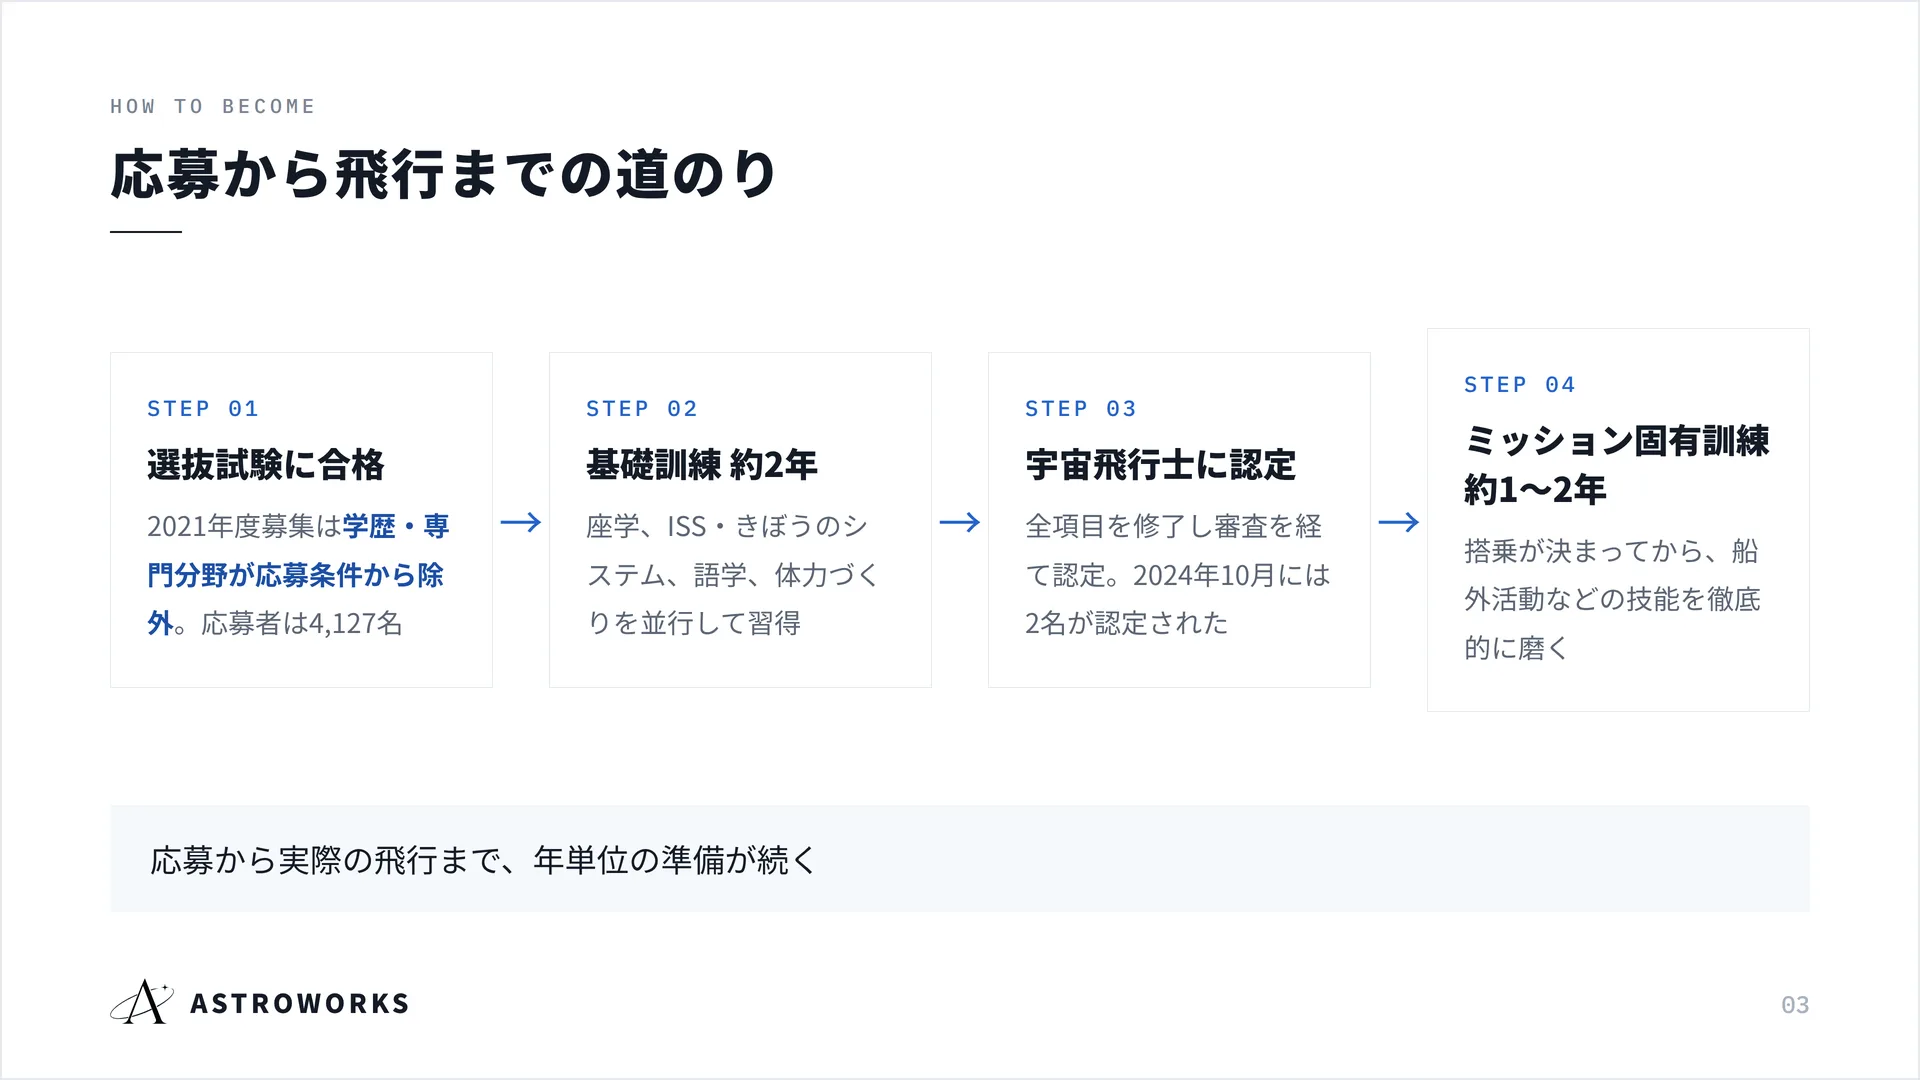
Task: Click the highlighted text '学歴・専門分野が応募条件から除外'
Action: pyautogui.click(x=297, y=575)
